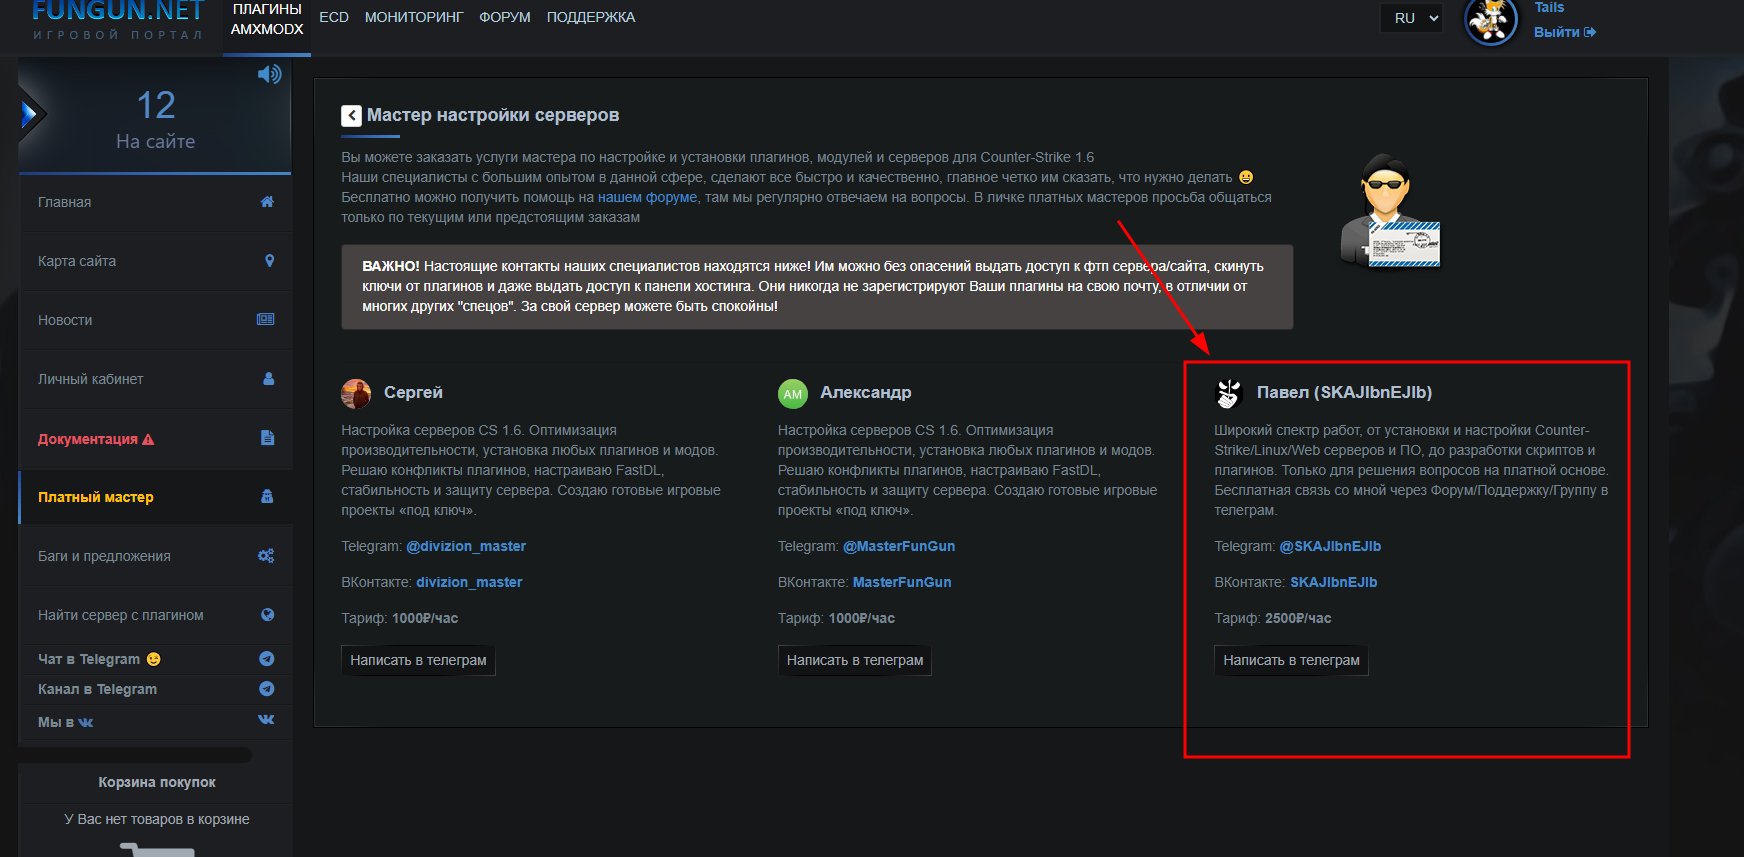Go to Главная in the sidebar
This screenshot has width=1744, height=857.
point(156,202)
